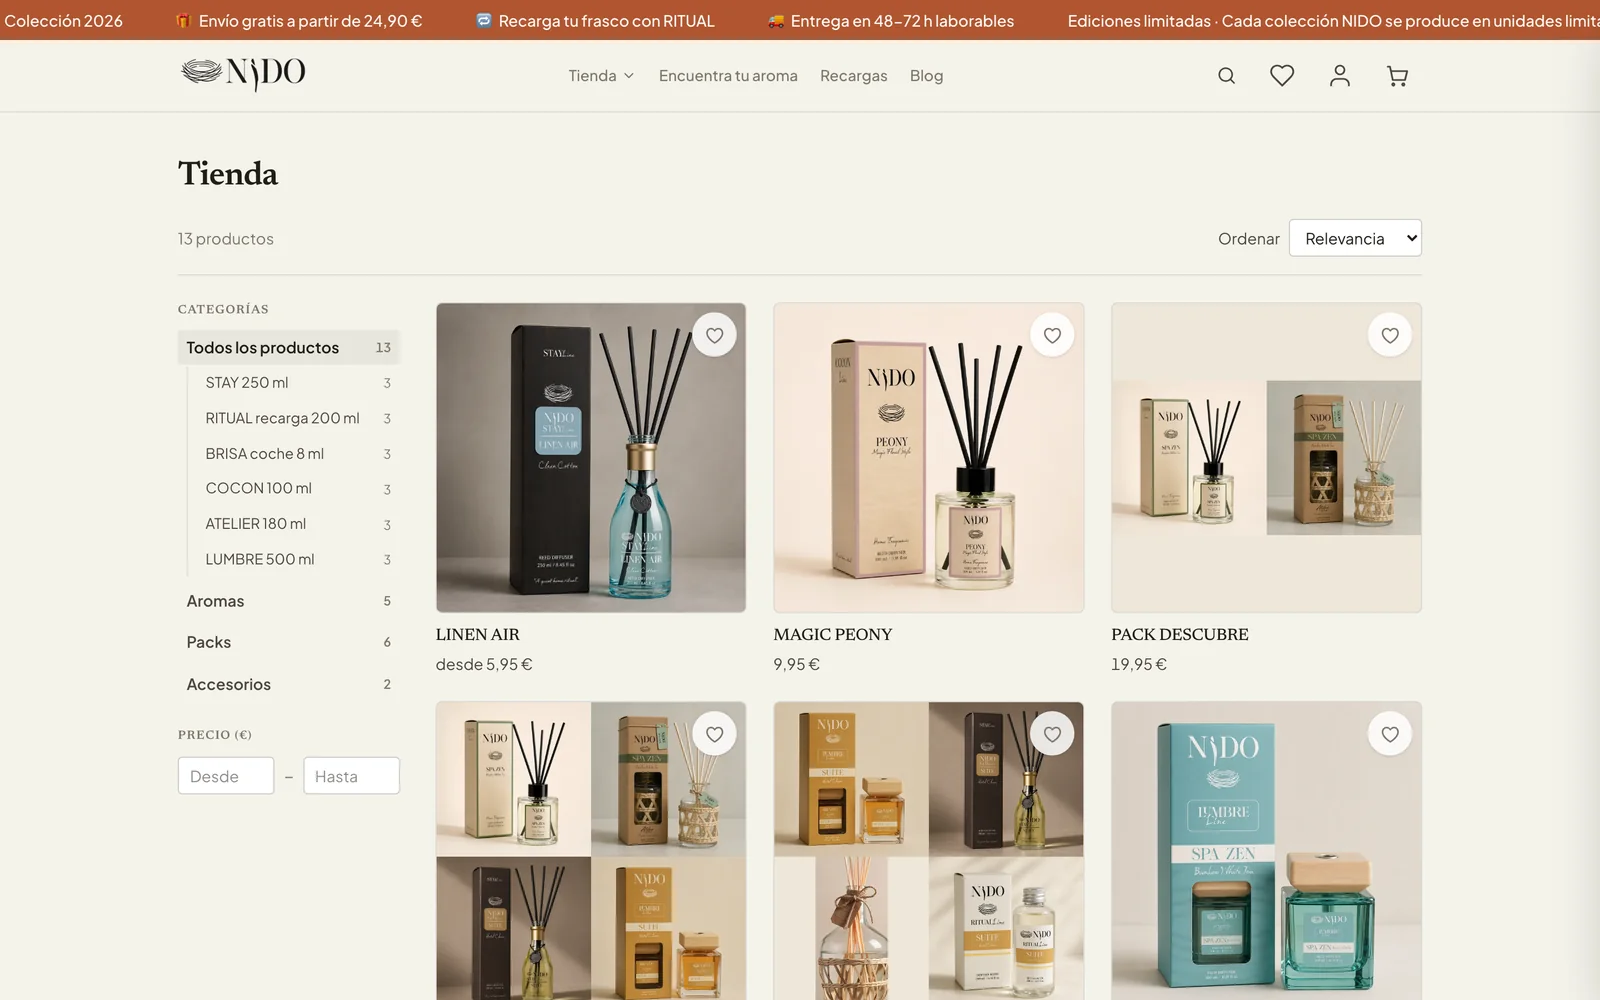The width and height of the screenshot is (1600, 1000).
Task: Open the LINEN AIR product image
Action: (x=591, y=458)
